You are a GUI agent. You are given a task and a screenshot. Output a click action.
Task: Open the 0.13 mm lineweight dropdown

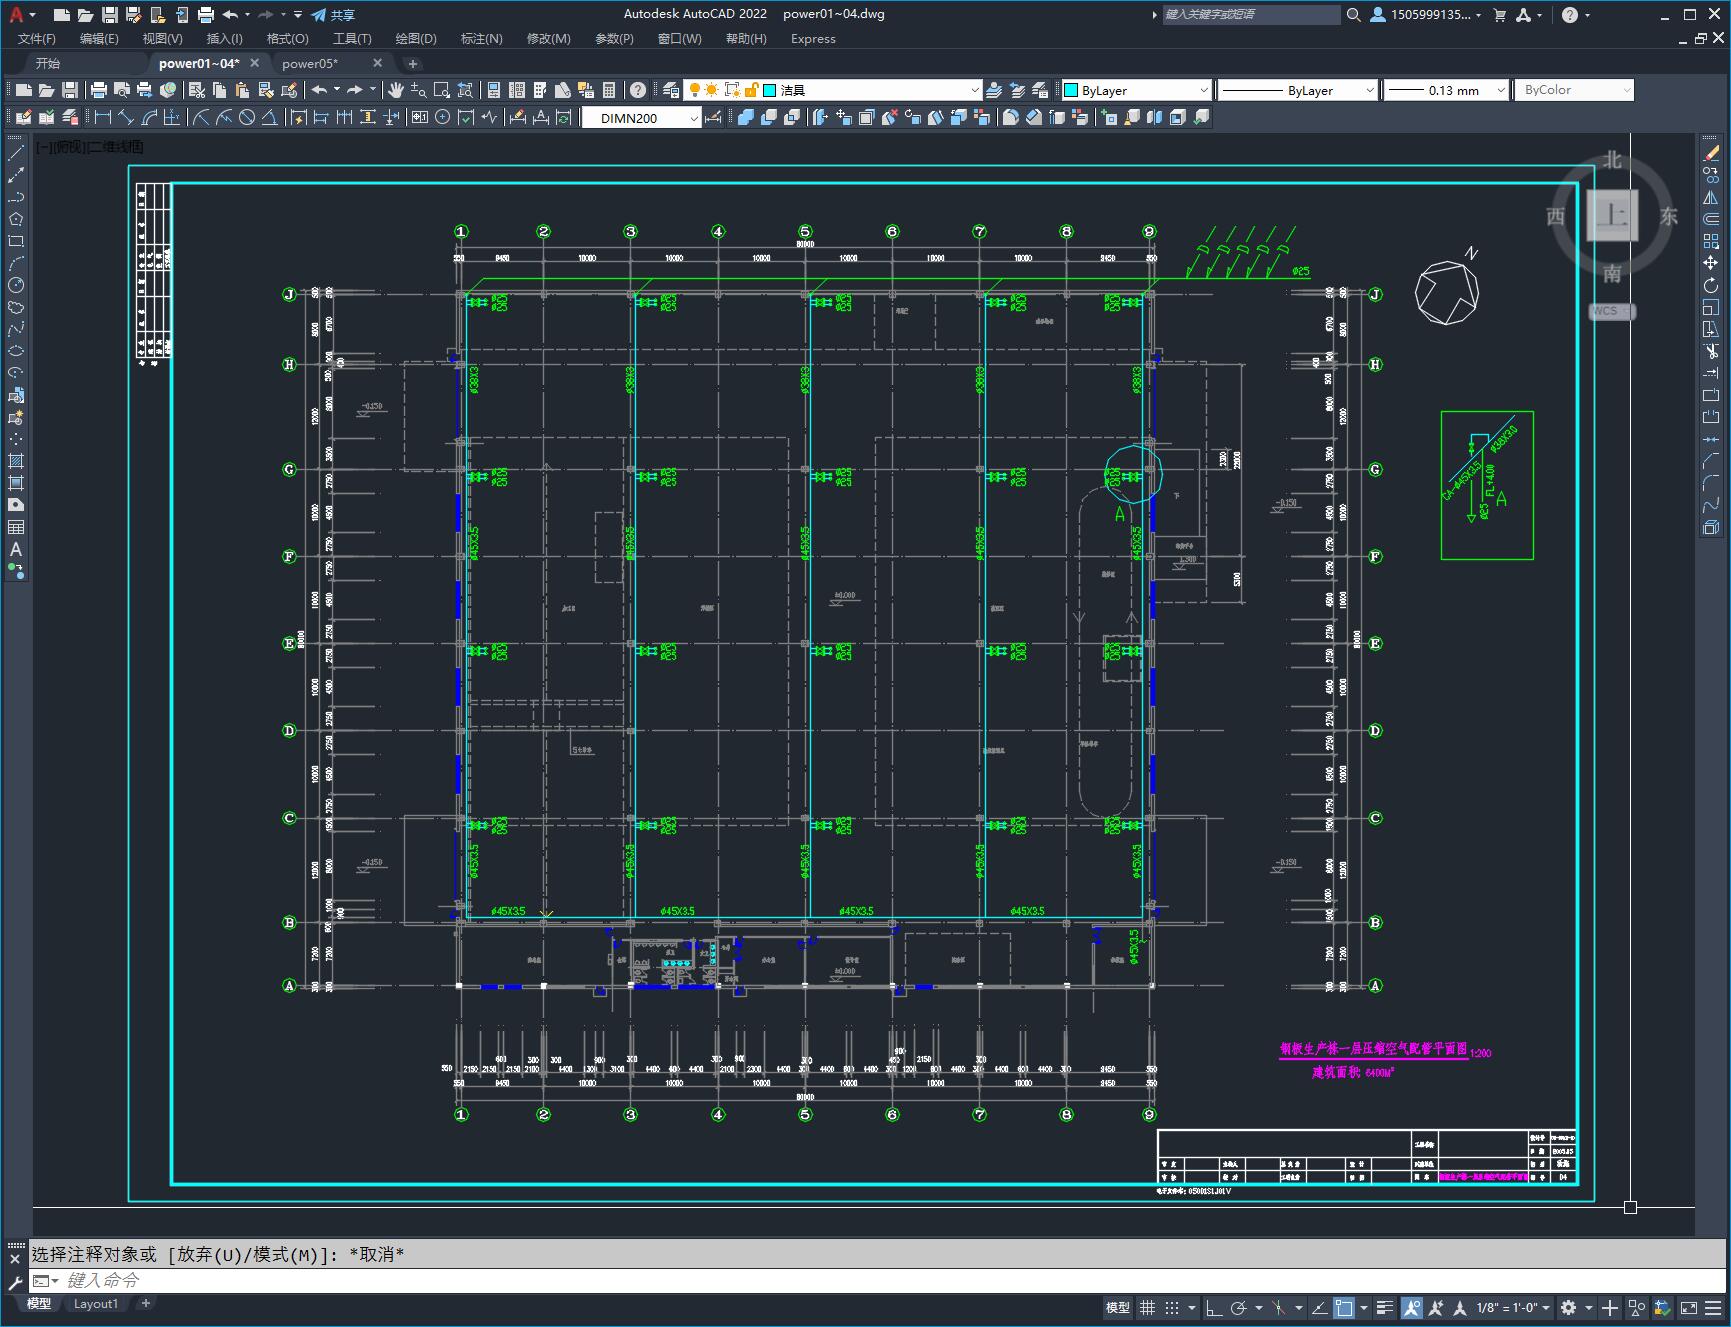point(1446,90)
